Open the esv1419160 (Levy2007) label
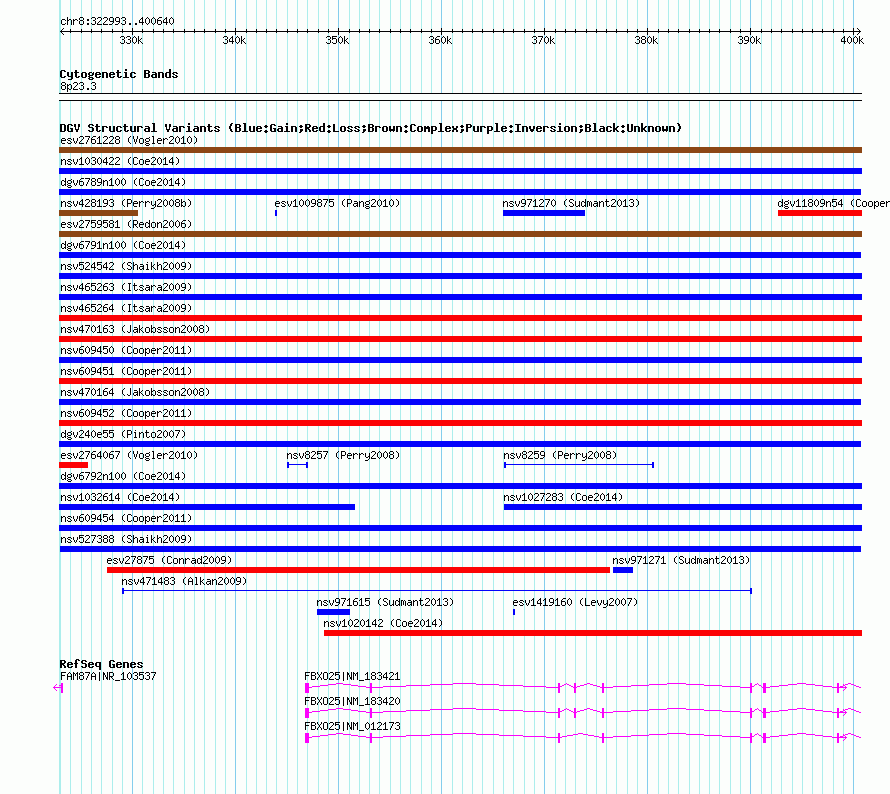The image size is (890, 794). pos(575,602)
